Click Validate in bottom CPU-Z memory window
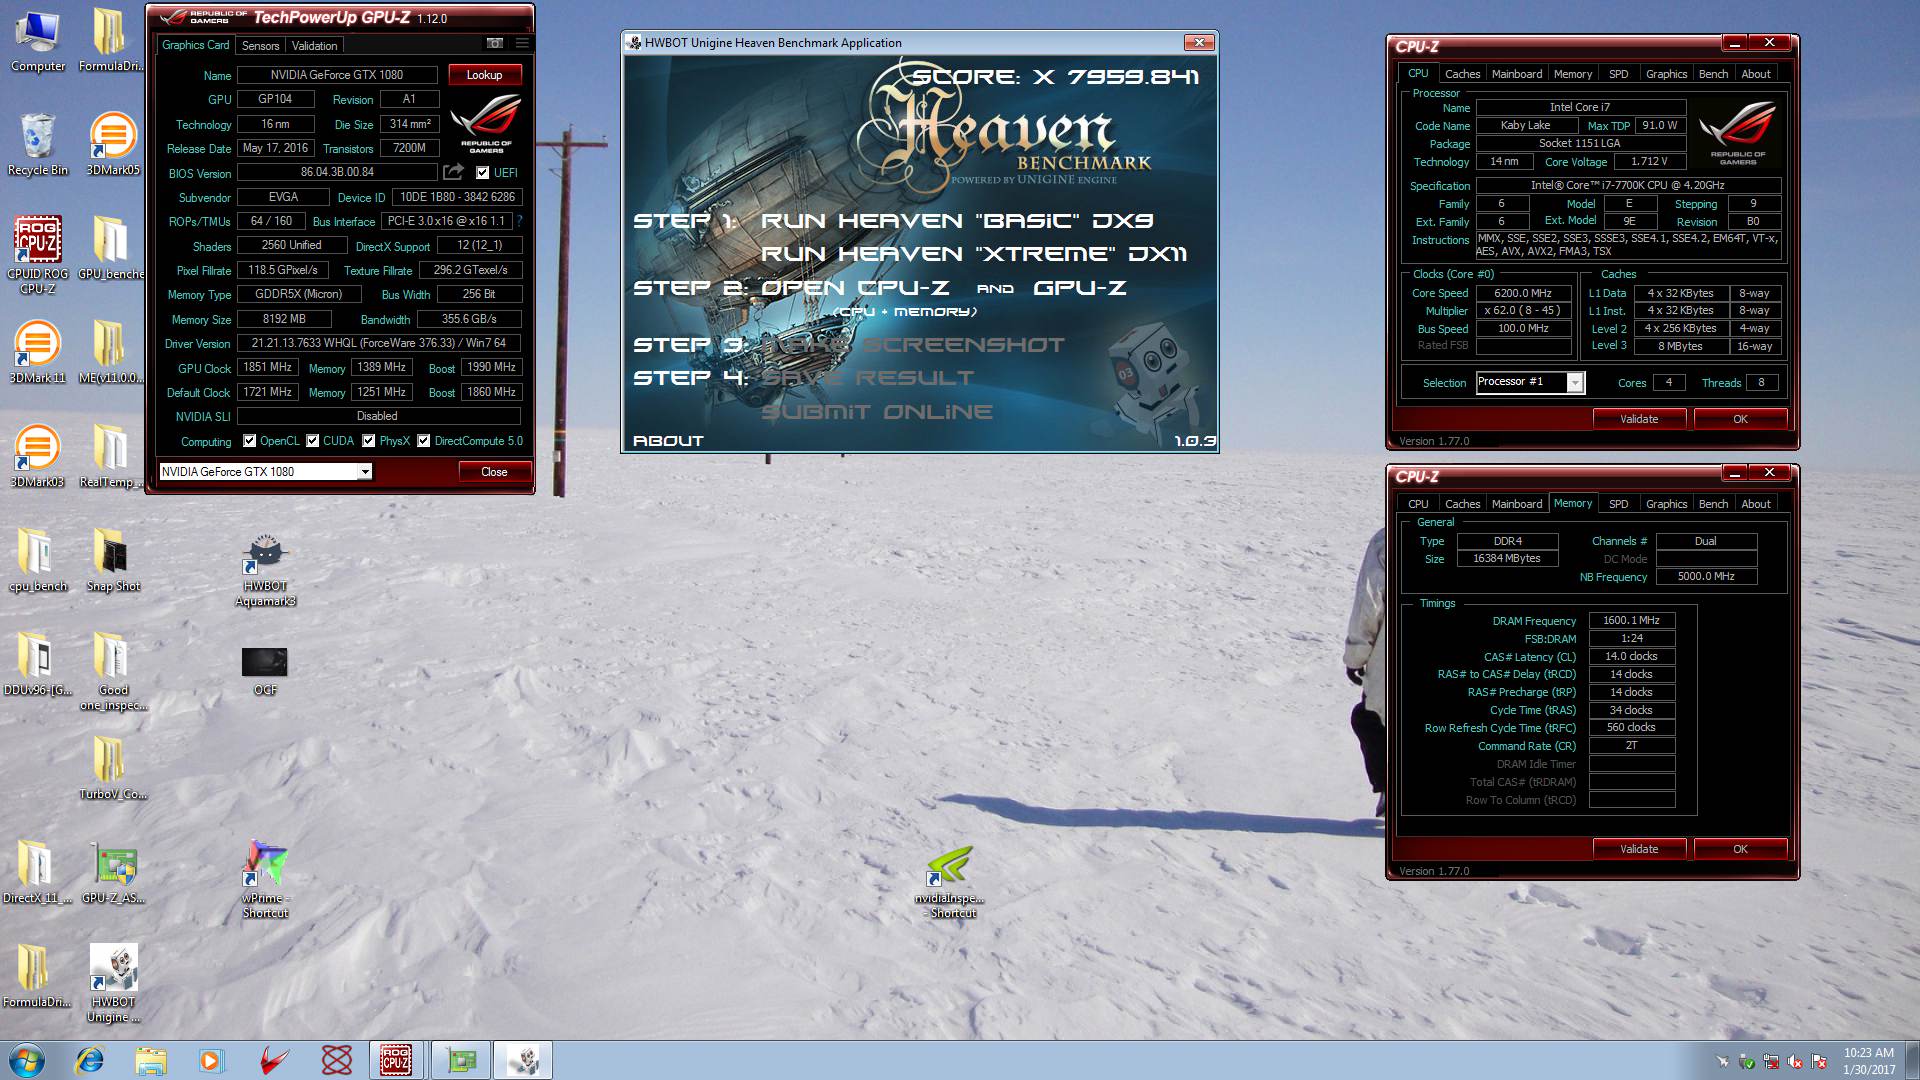The height and width of the screenshot is (1080, 1920). pyautogui.click(x=1639, y=849)
